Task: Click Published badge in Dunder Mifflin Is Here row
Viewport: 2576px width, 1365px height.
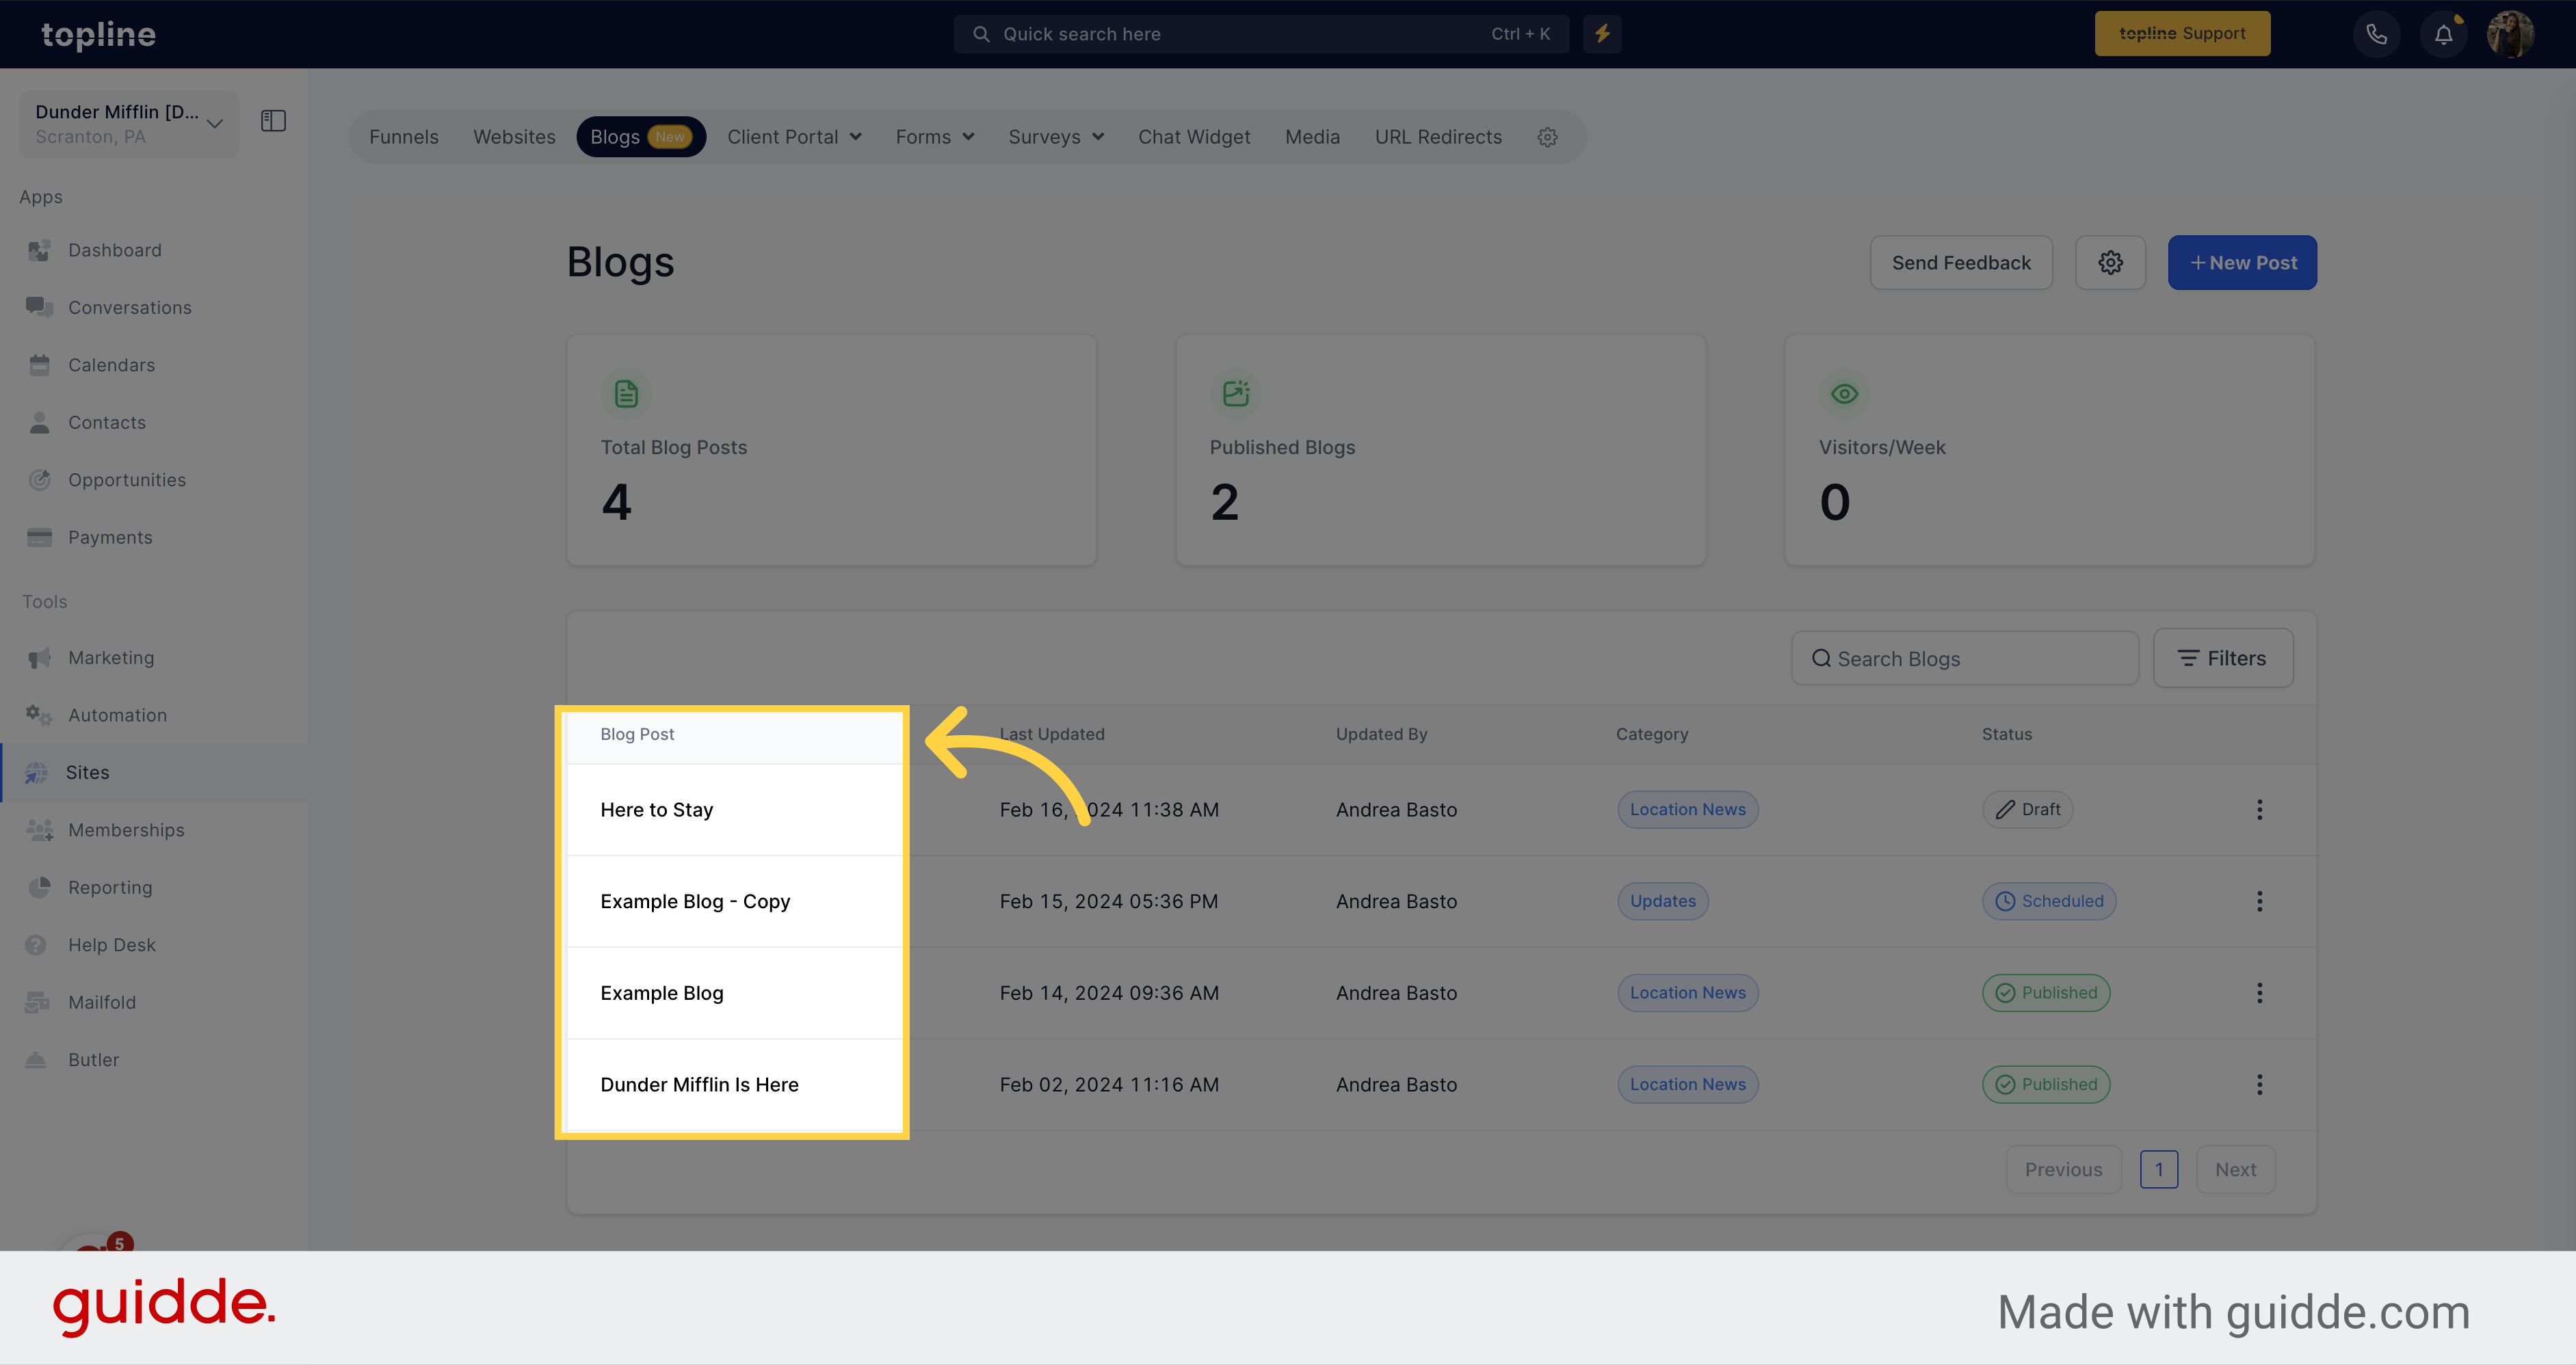Action: point(2046,1084)
